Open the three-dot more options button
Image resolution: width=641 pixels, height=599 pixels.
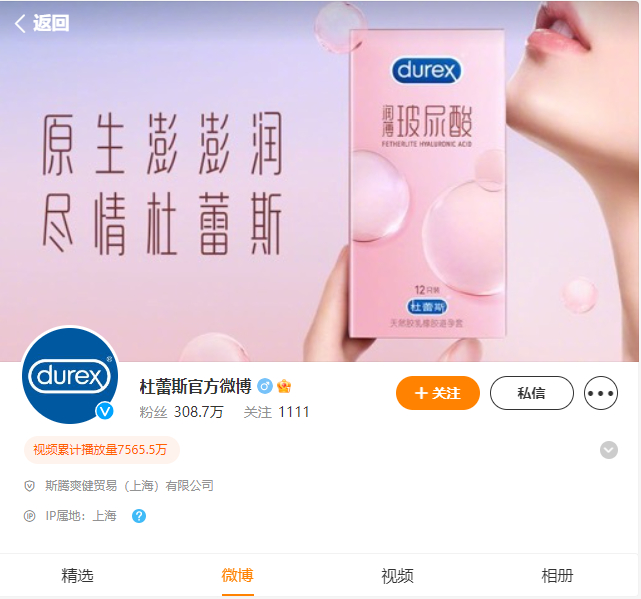coord(601,393)
